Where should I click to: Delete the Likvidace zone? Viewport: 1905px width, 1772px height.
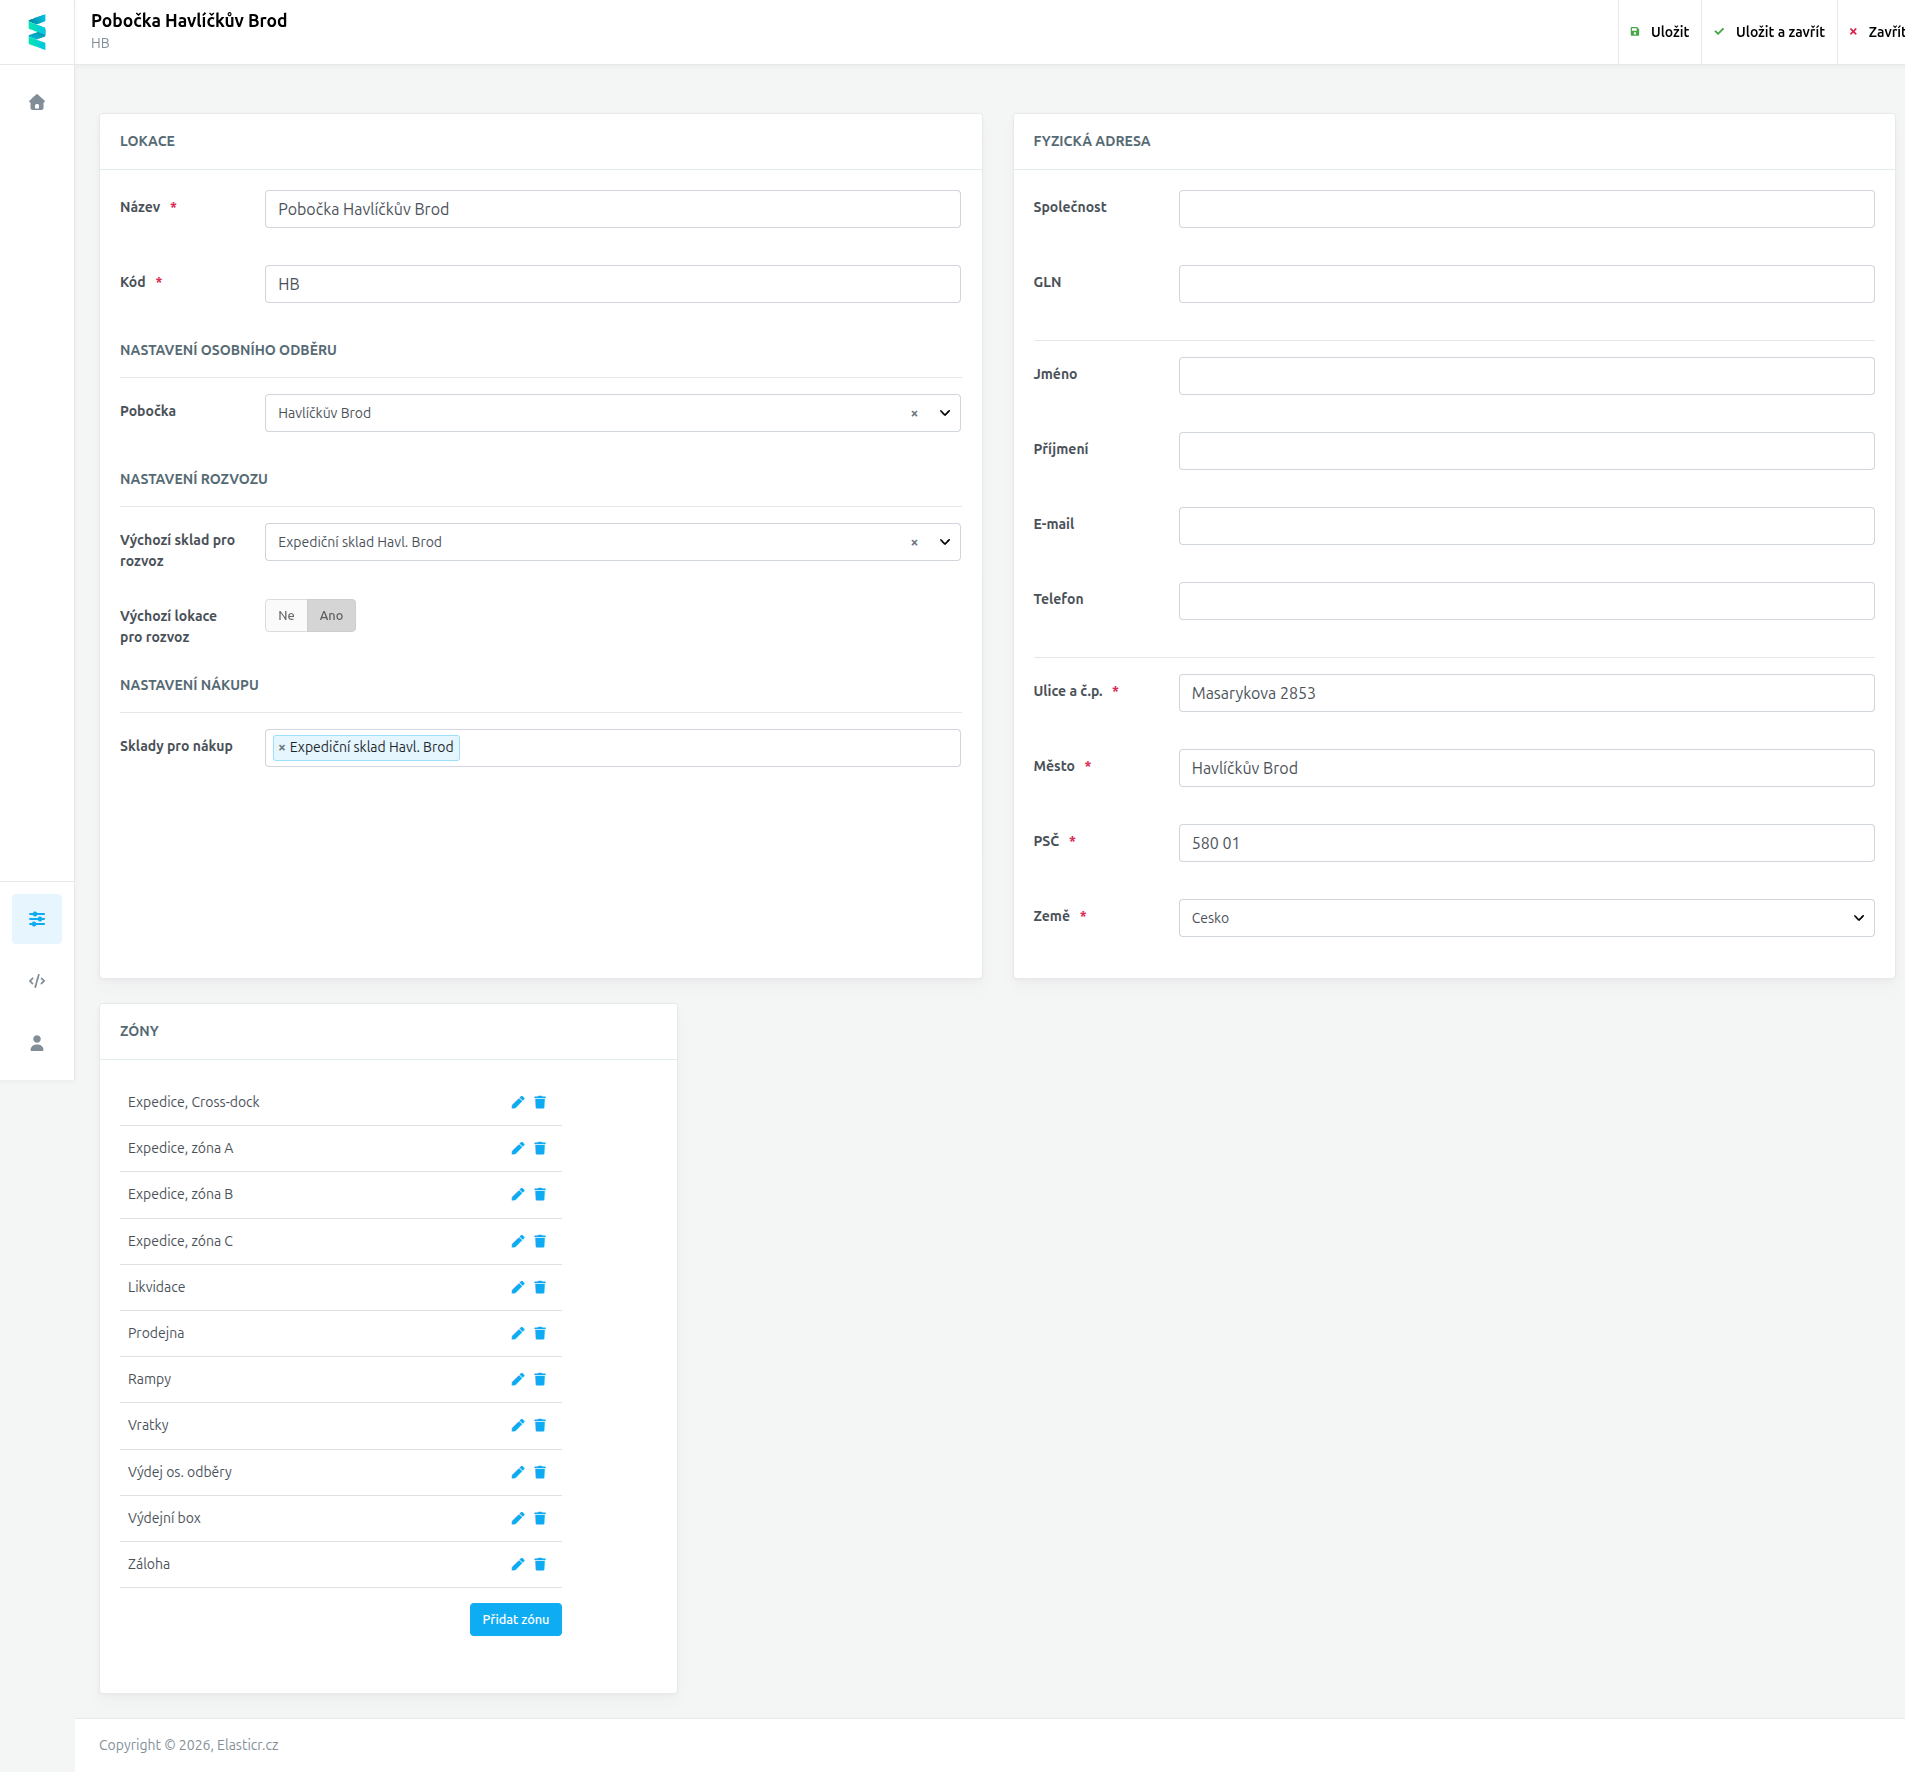(x=540, y=1287)
